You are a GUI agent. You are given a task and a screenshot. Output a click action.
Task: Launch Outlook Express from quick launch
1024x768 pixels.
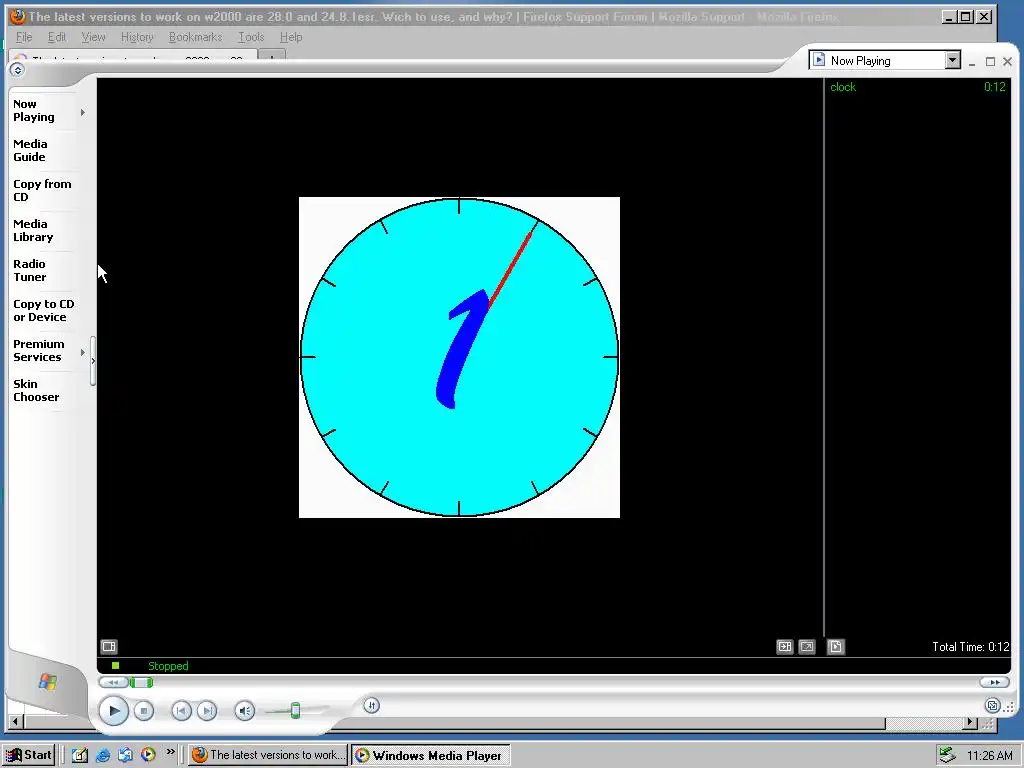tap(125, 755)
